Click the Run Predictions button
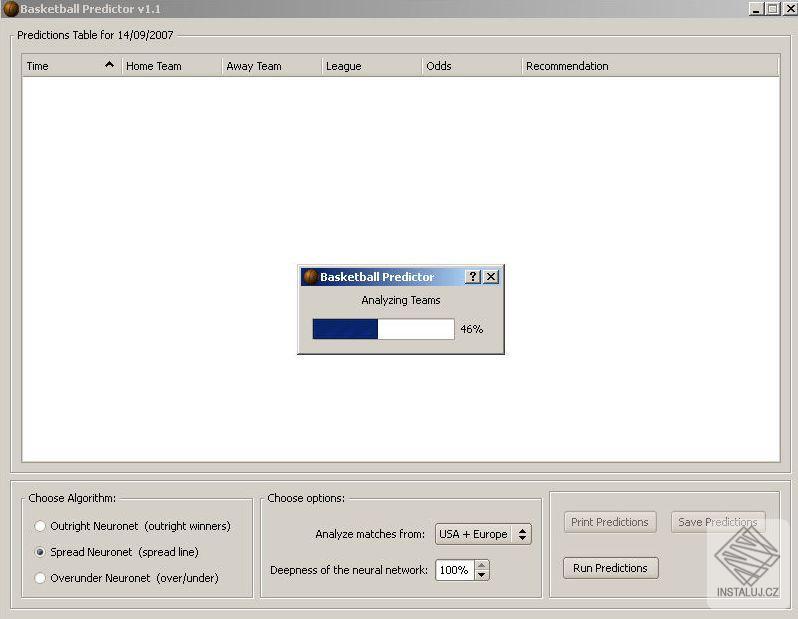 click(611, 568)
